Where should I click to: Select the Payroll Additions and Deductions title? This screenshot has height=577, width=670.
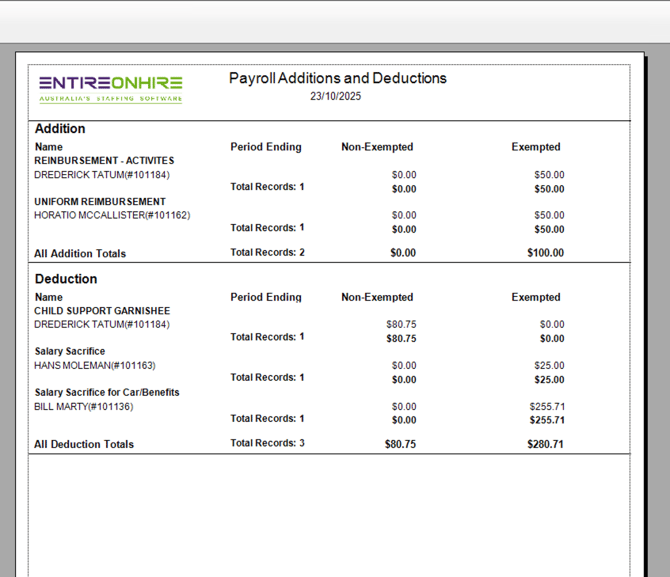(x=337, y=78)
